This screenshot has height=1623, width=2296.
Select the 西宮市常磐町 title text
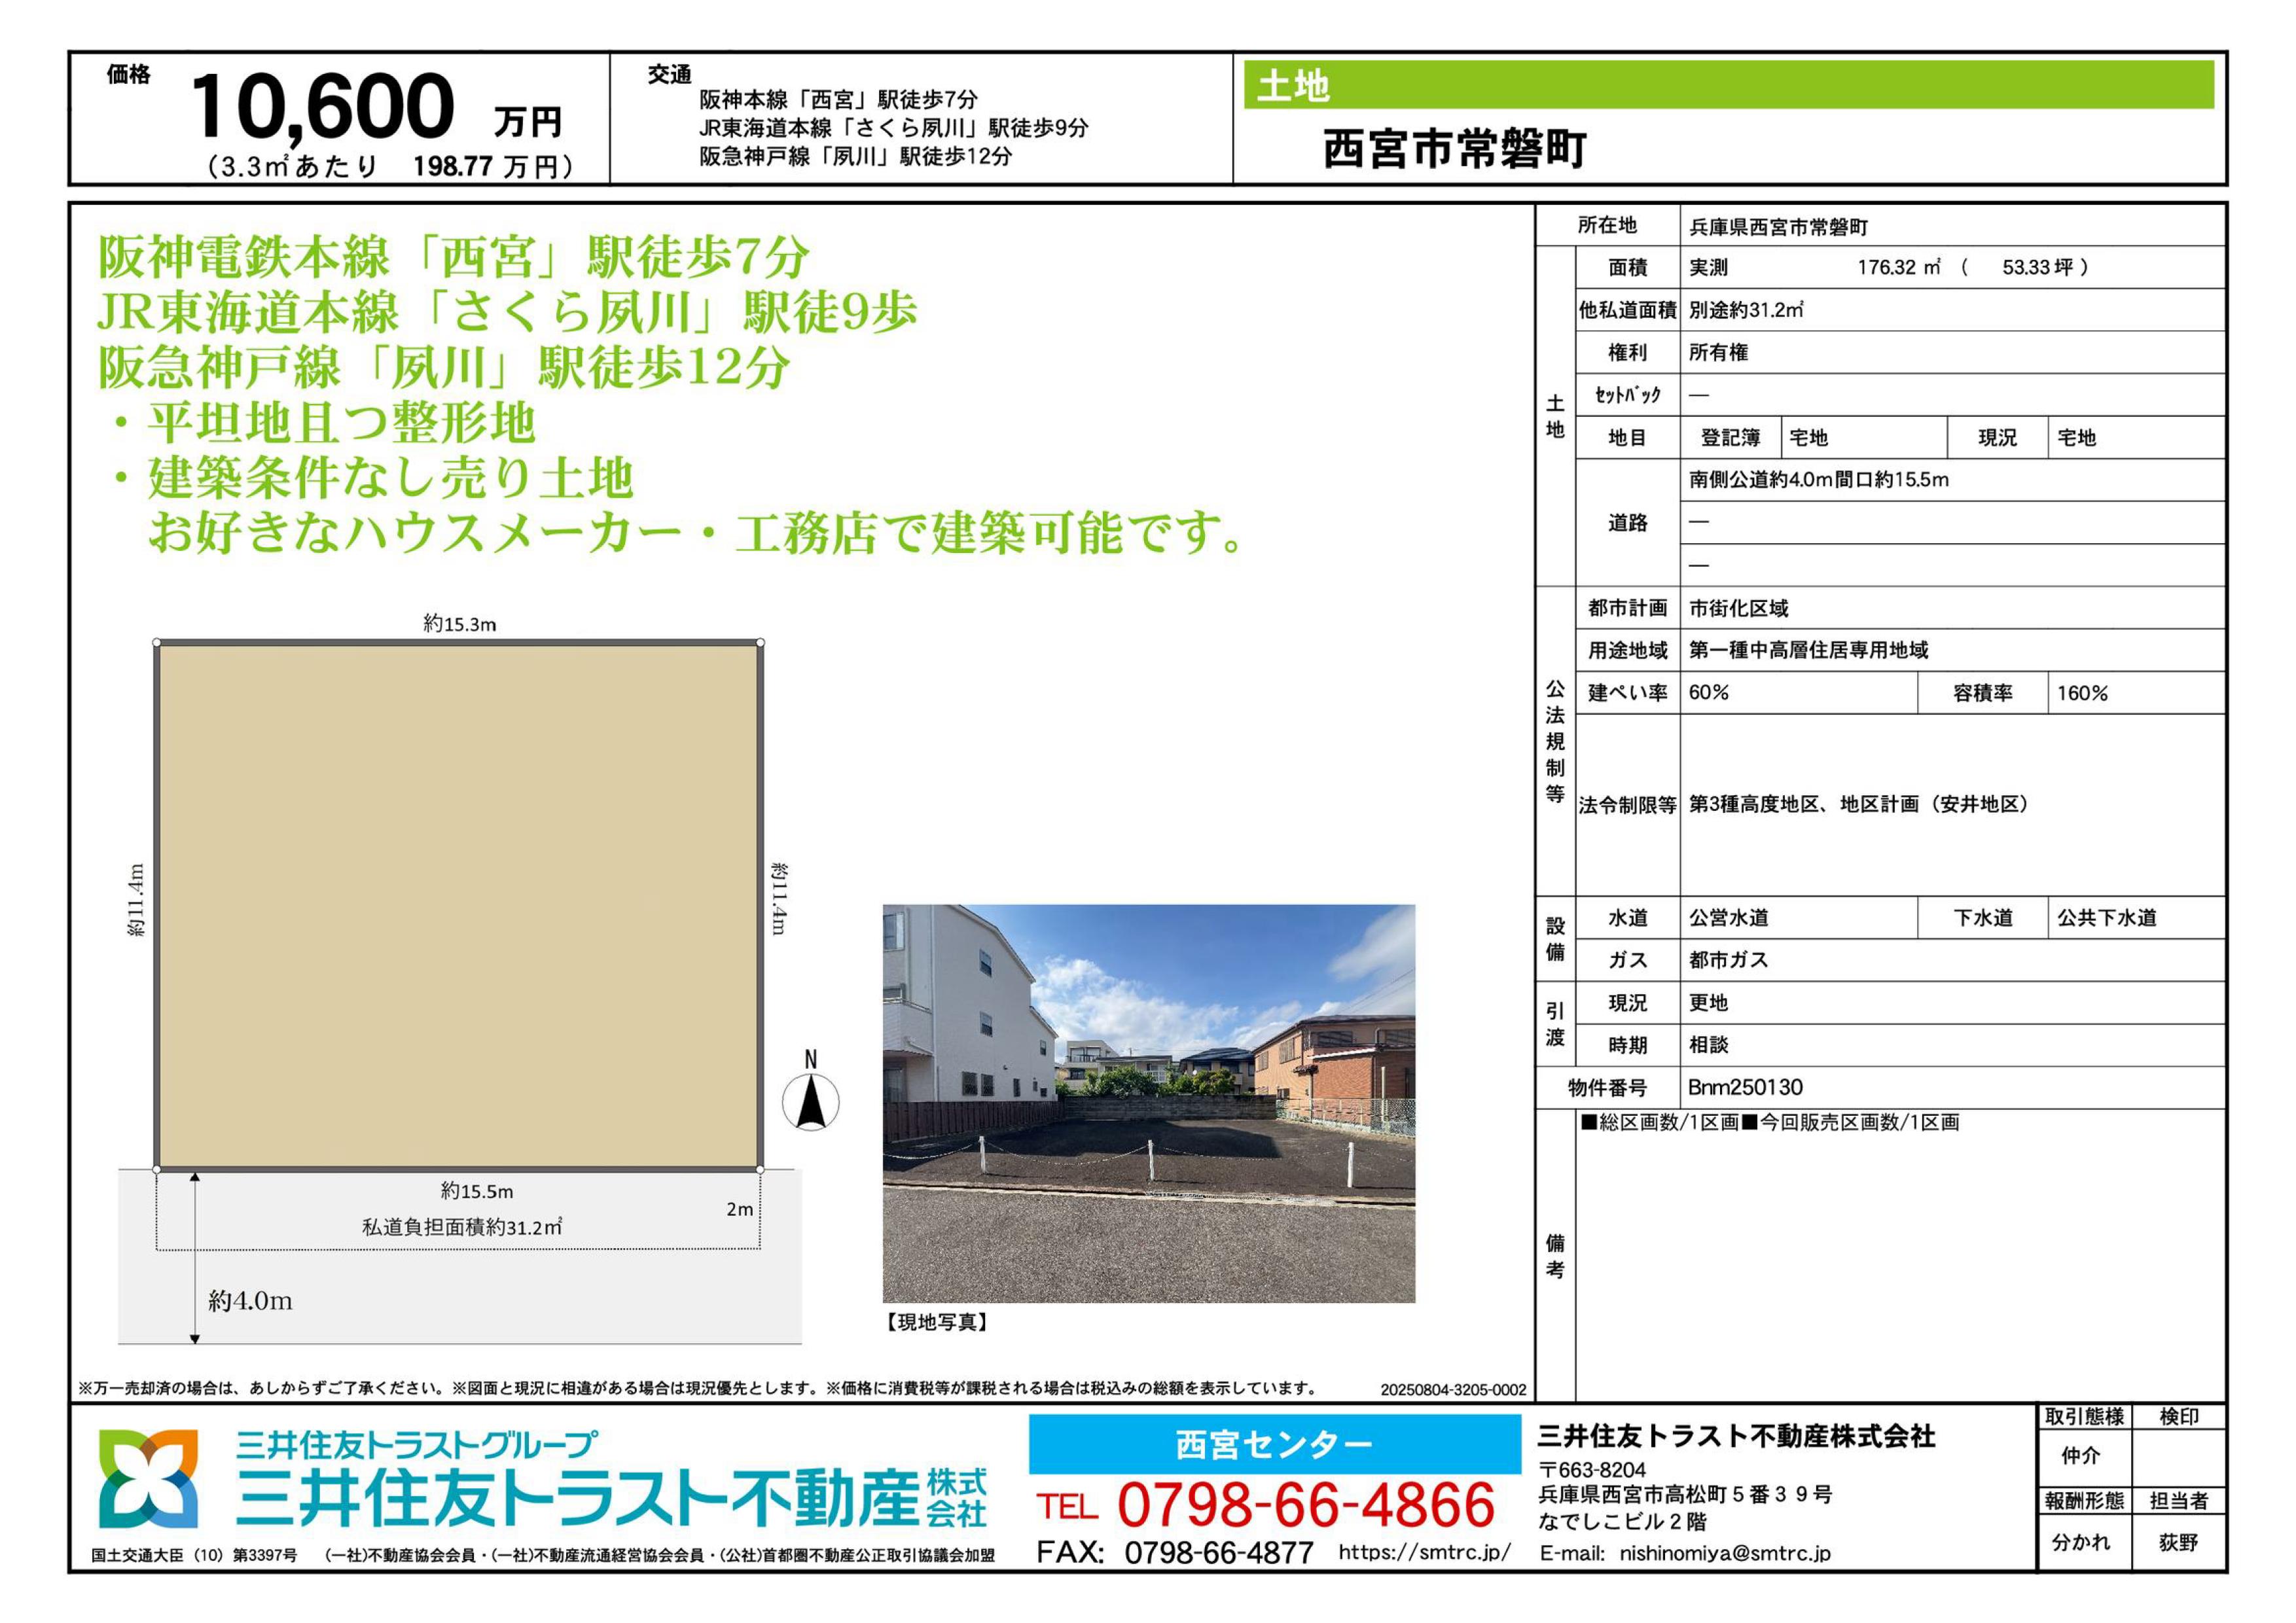click(1455, 149)
